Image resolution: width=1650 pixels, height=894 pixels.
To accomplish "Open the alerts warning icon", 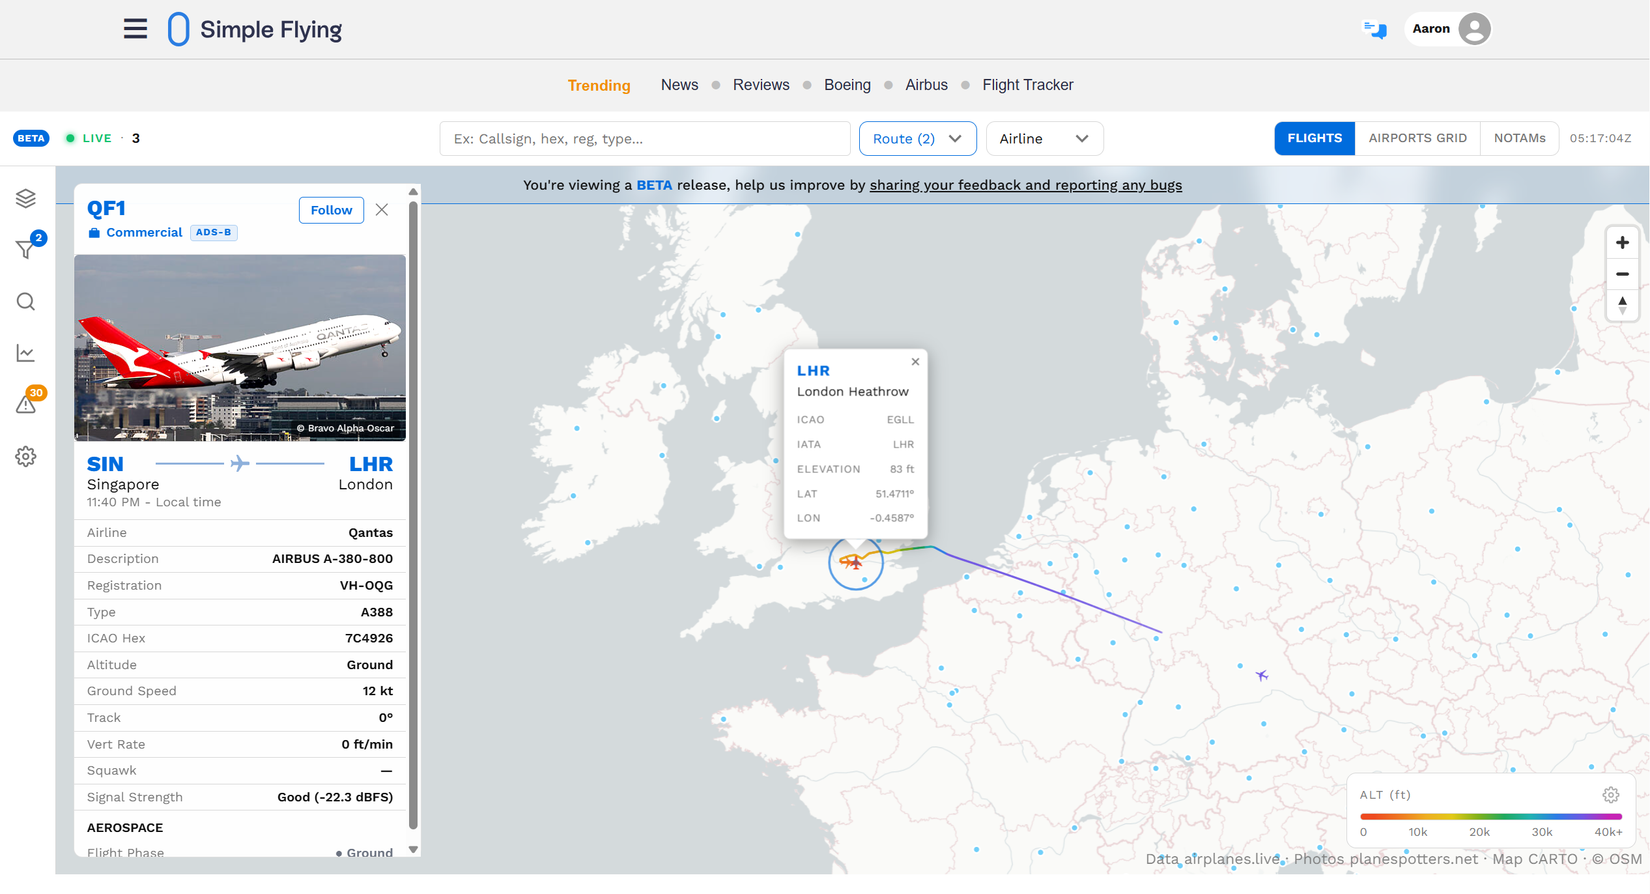I will [26, 404].
